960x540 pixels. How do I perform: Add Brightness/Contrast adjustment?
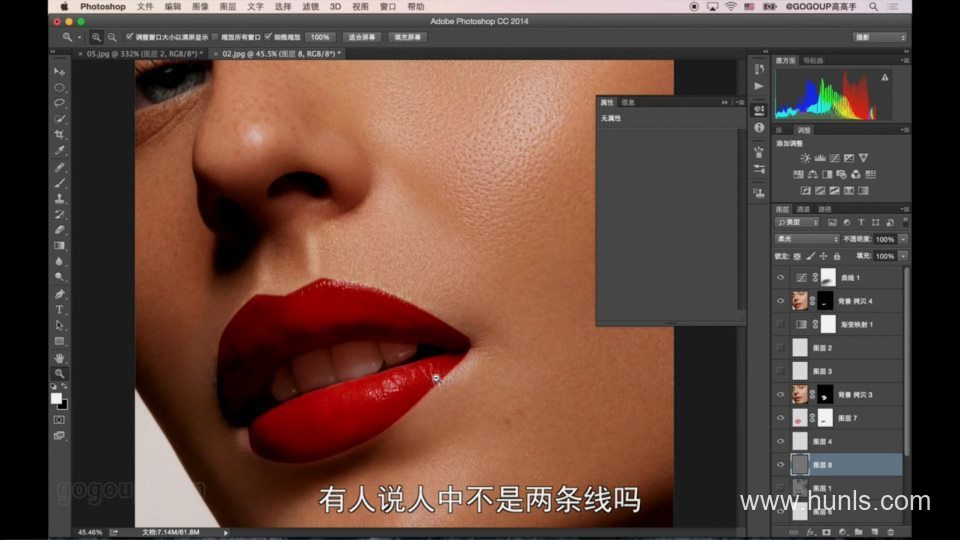(x=806, y=158)
